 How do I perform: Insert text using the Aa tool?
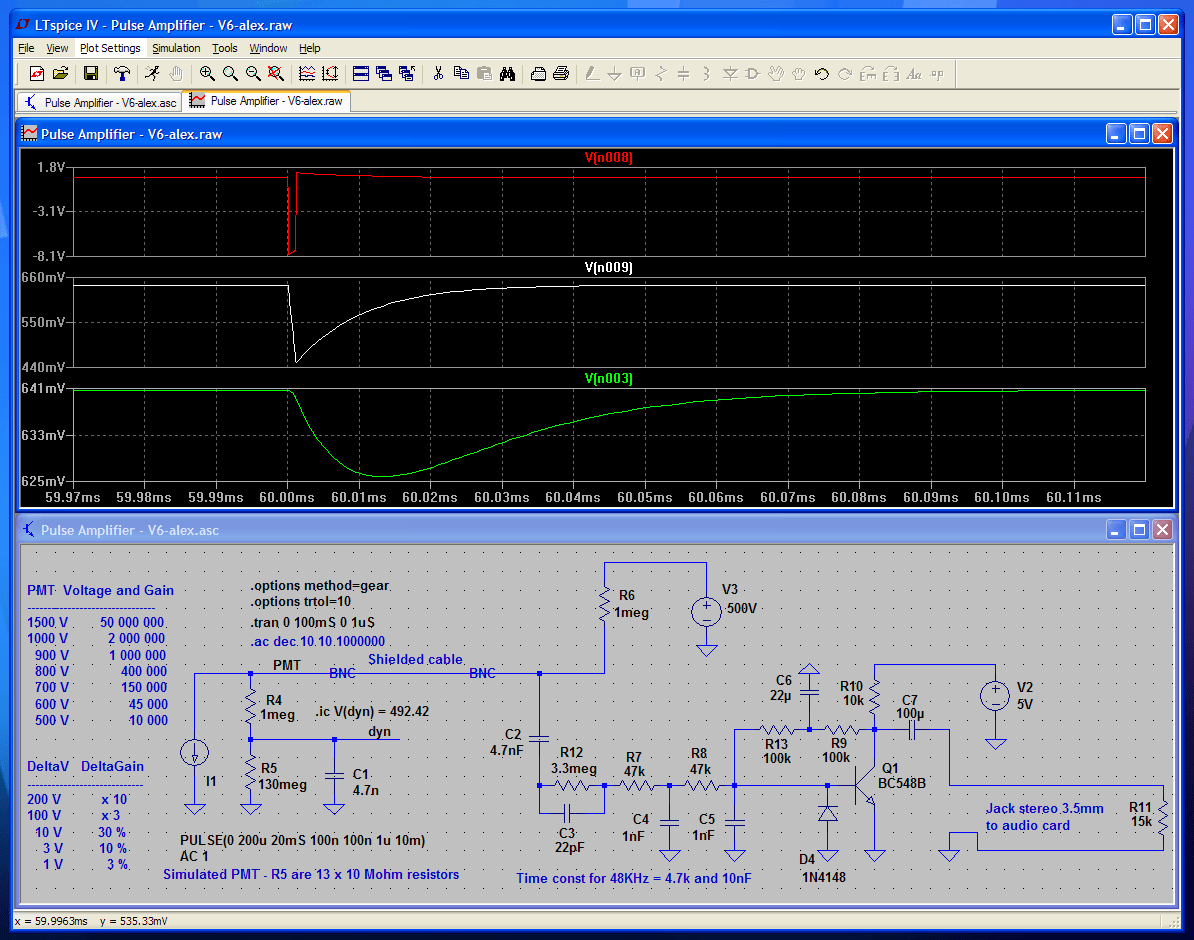[915, 73]
